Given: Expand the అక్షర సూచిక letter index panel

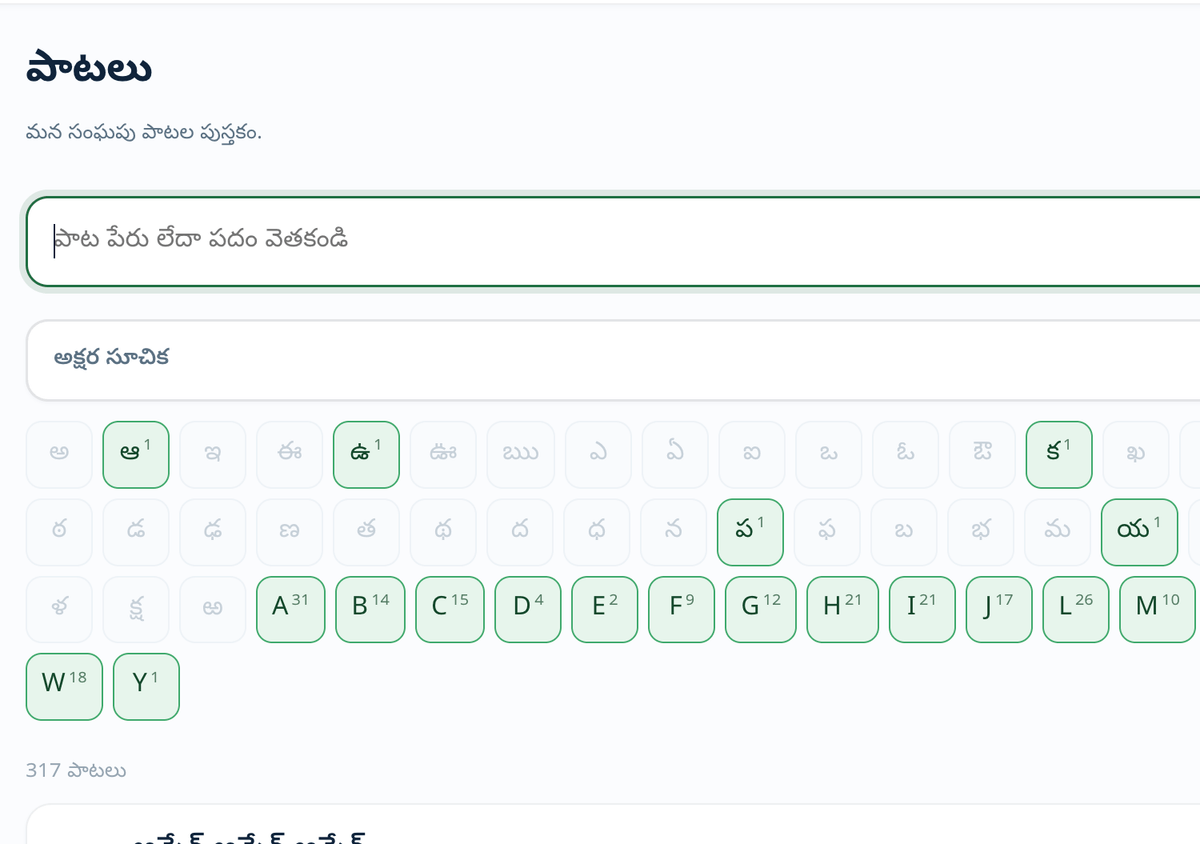Looking at the screenshot, I should pyautogui.click(x=612, y=360).
